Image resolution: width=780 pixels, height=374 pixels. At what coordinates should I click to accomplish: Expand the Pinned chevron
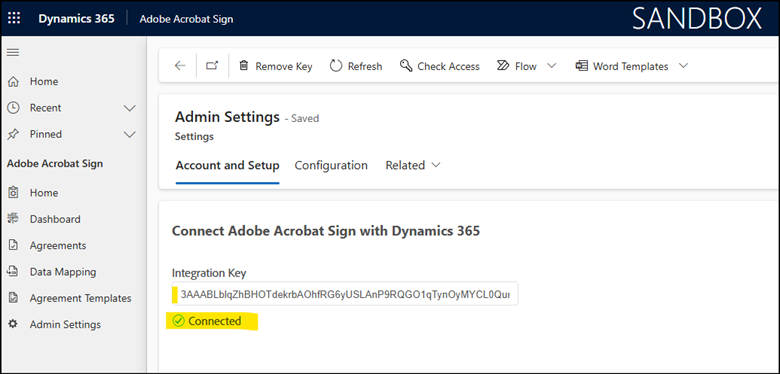pyautogui.click(x=129, y=134)
